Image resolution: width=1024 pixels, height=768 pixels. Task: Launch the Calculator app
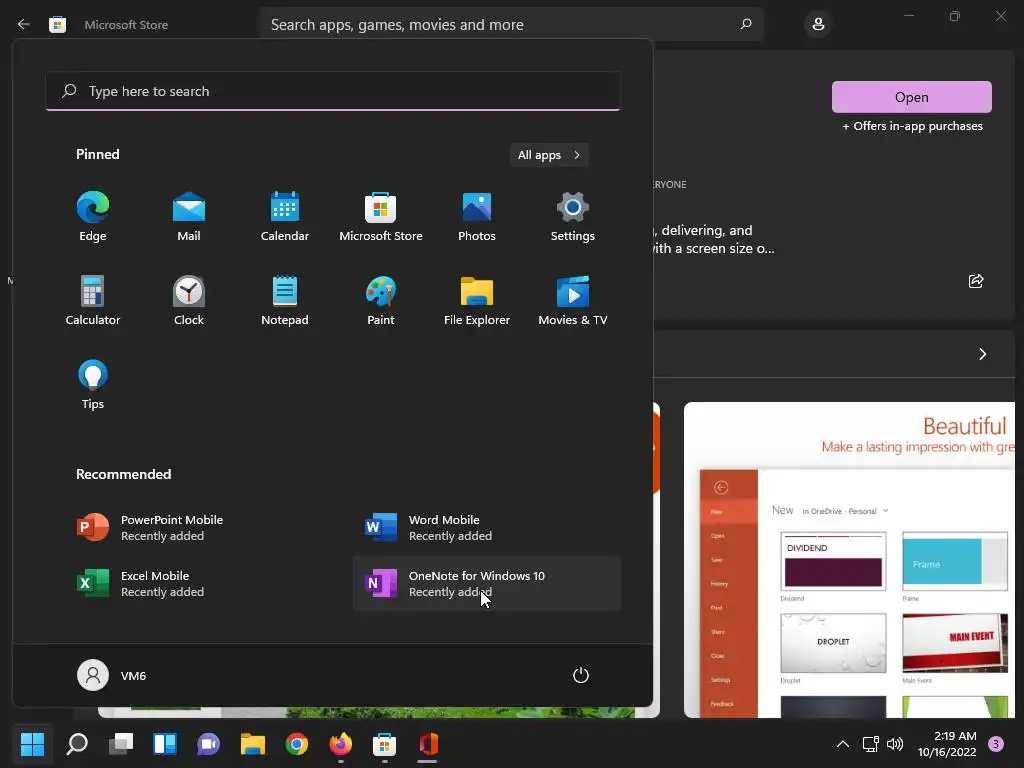click(93, 301)
